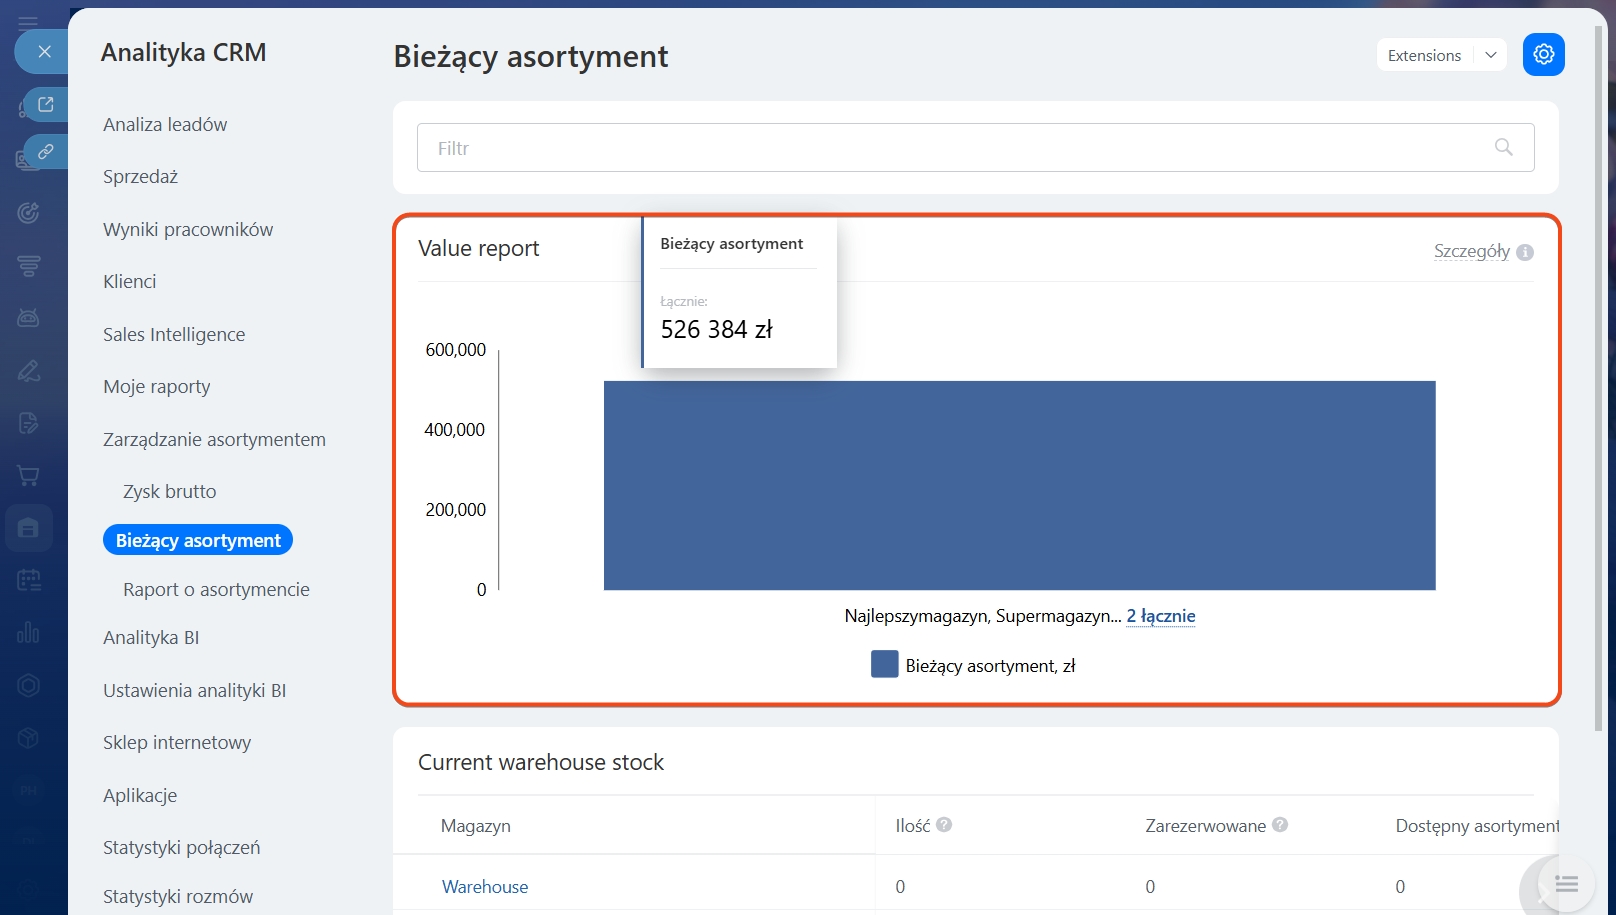This screenshot has width=1616, height=915.
Task: Click the Szczegóły details link
Action: 1471,251
